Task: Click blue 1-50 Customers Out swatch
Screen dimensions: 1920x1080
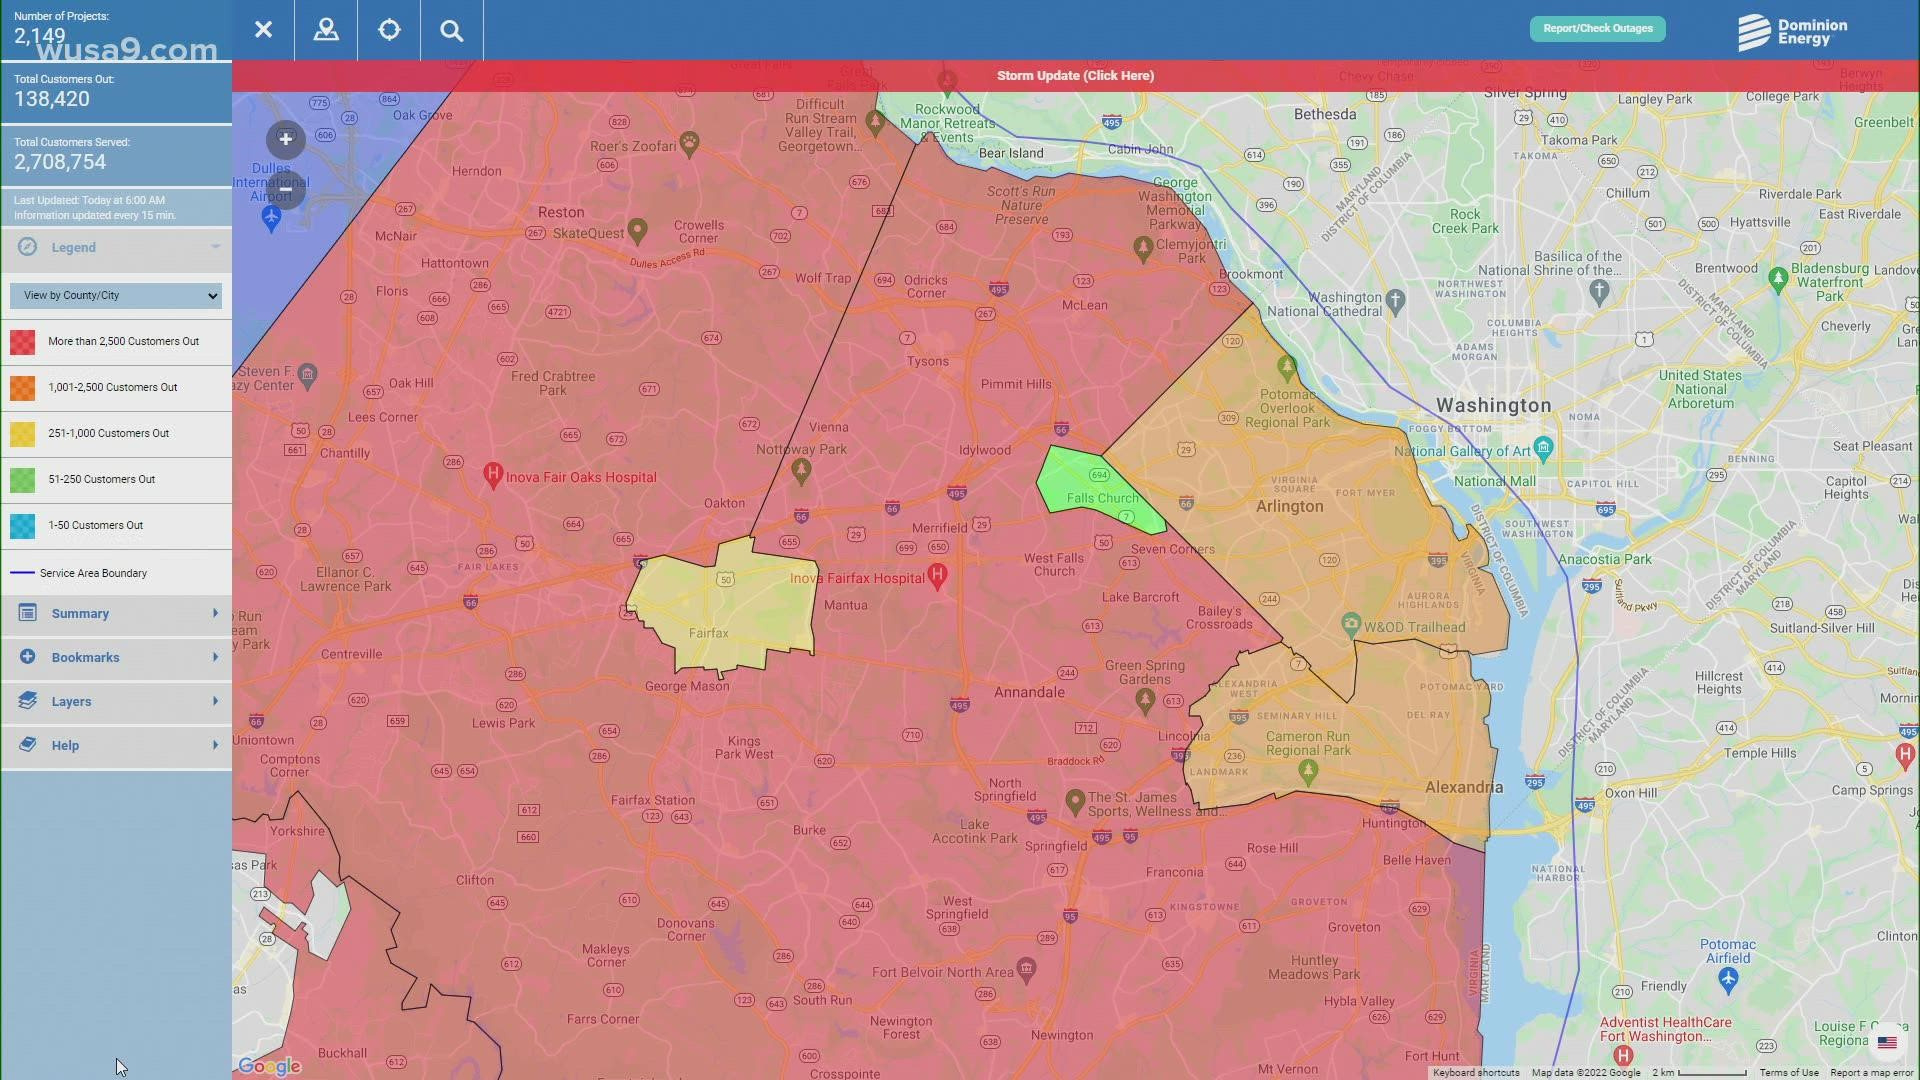Action: 22,526
